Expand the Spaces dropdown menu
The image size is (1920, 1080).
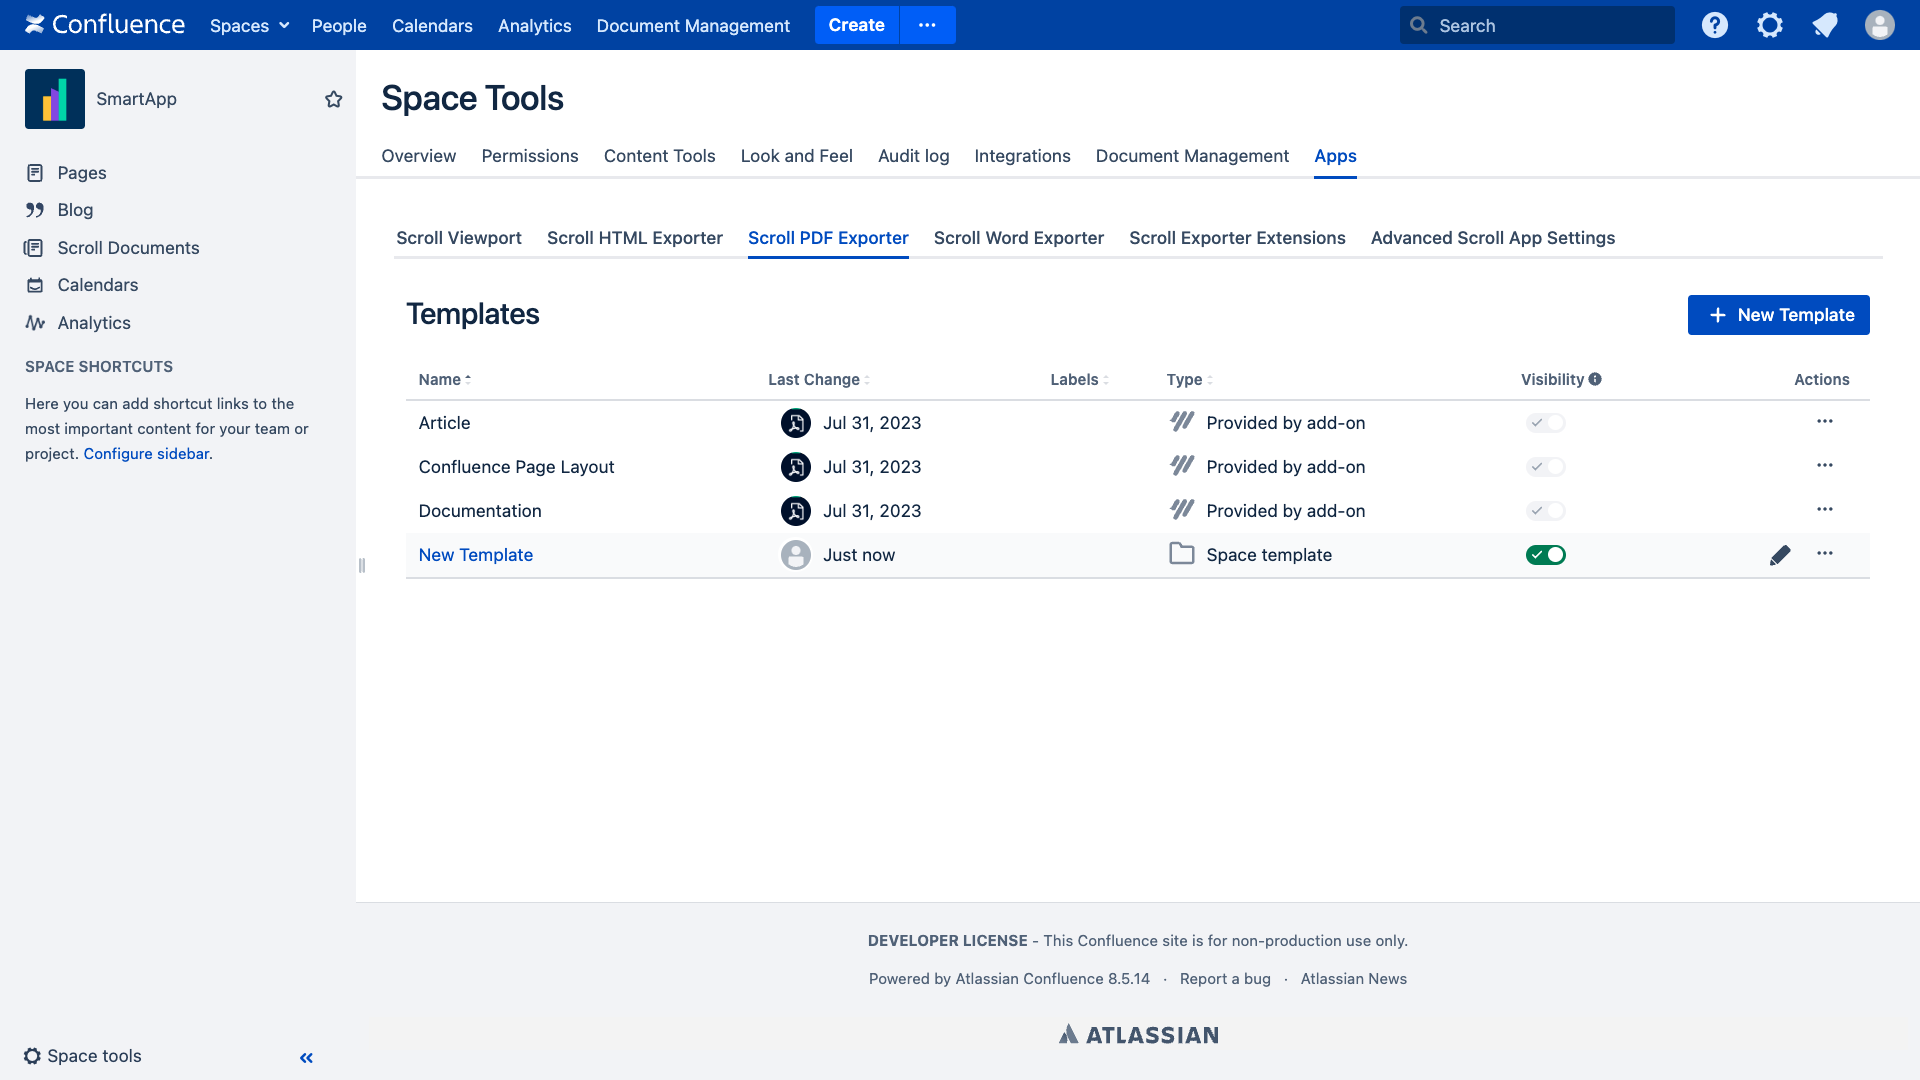pyautogui.click(x=249, y=25)
